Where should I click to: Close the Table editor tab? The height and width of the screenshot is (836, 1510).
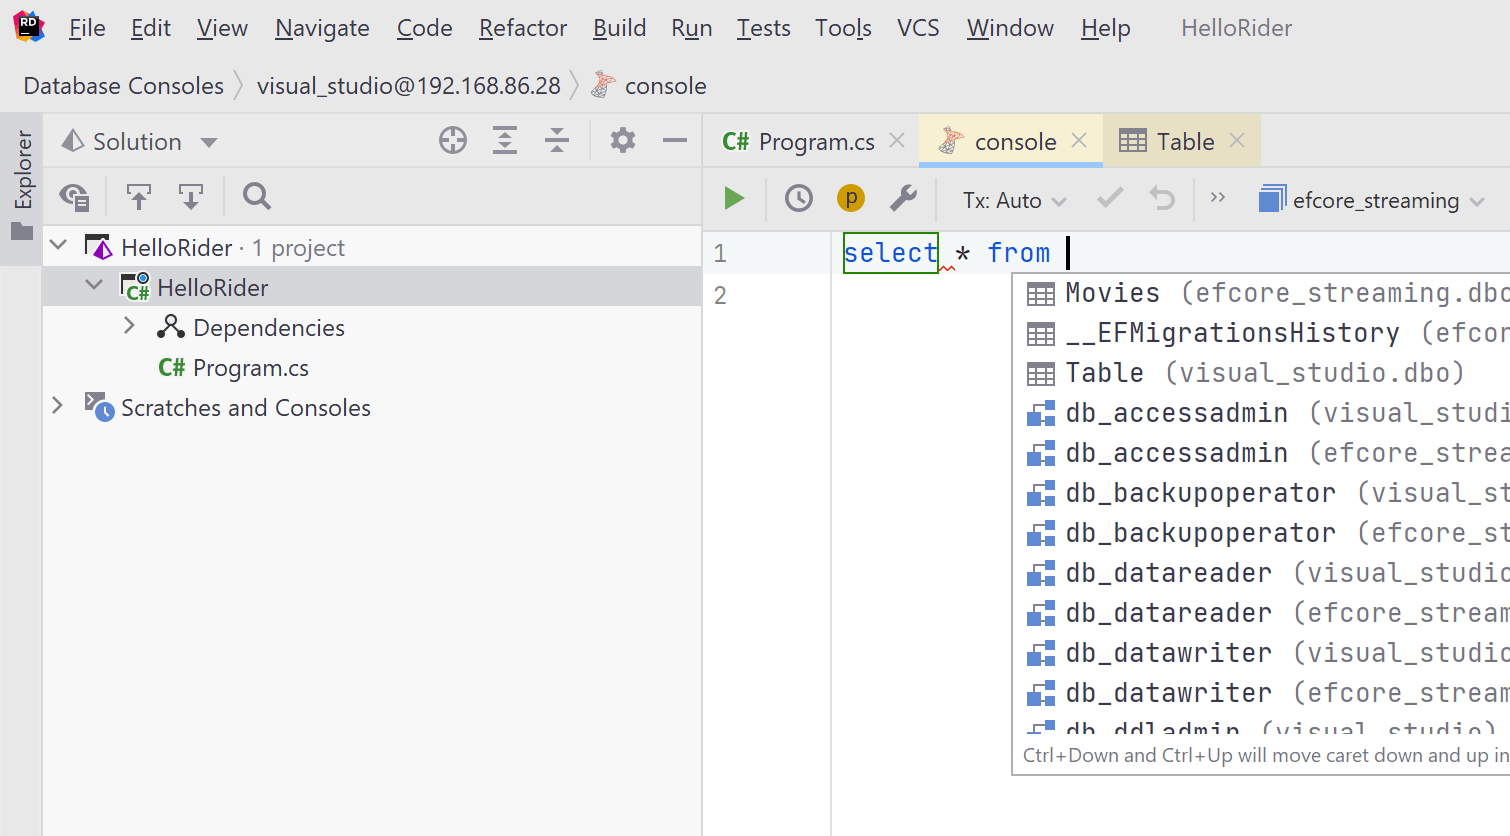[x=1237, y=141]
